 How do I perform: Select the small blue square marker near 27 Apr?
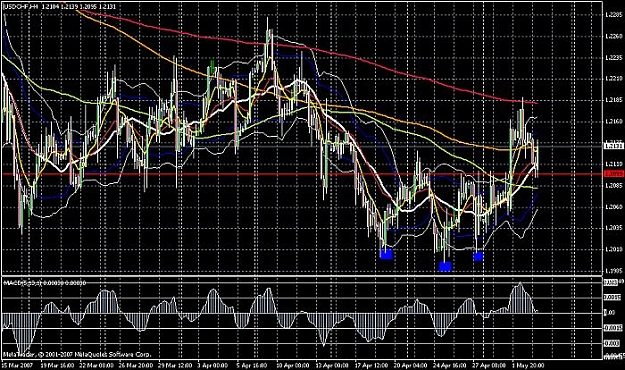[478, 256]
